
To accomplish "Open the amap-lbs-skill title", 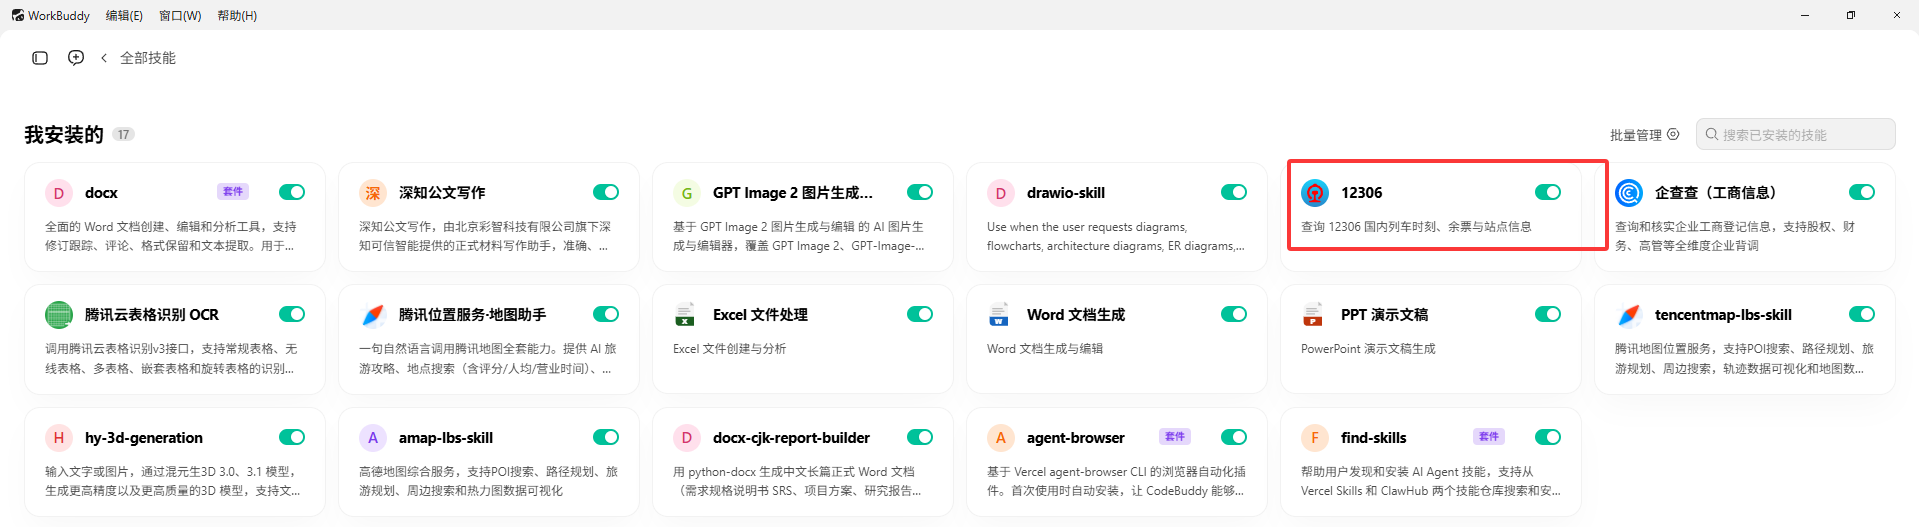I will point(446,438).
